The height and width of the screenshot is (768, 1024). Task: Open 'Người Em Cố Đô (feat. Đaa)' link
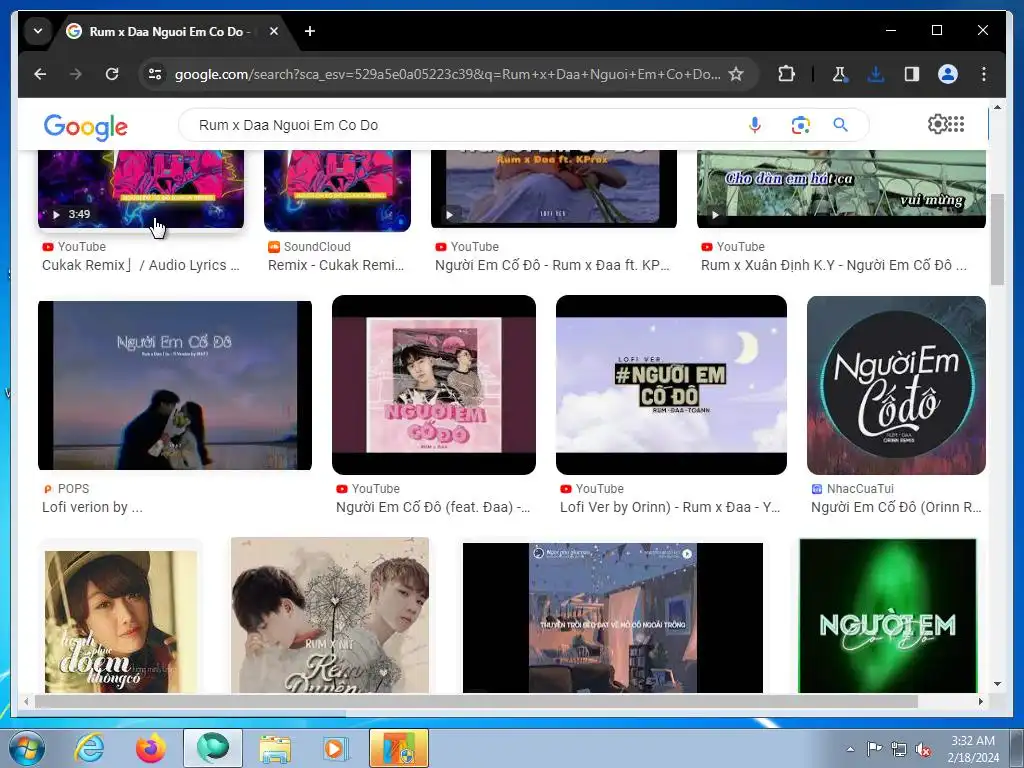click(x=433, y=507)
